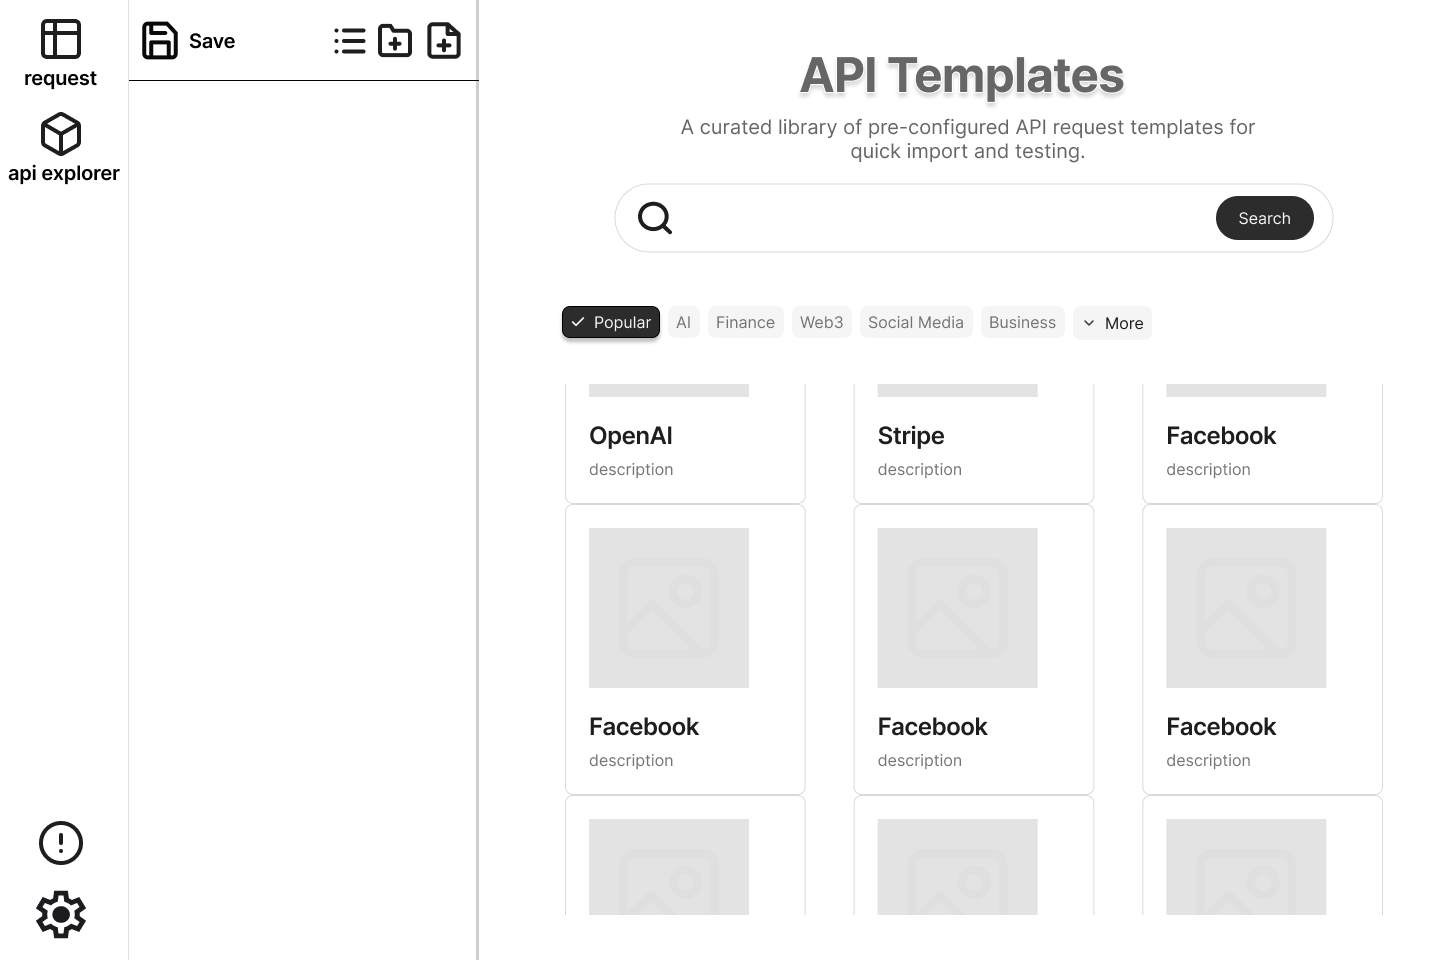Click the magnifier icon in search bar
The image size is (1440, 960).
[x=655, y=218]
